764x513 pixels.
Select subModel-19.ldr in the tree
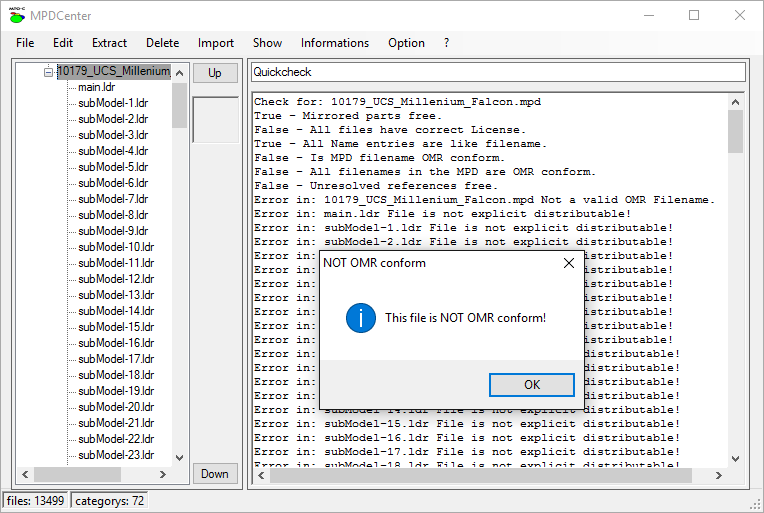116,391
